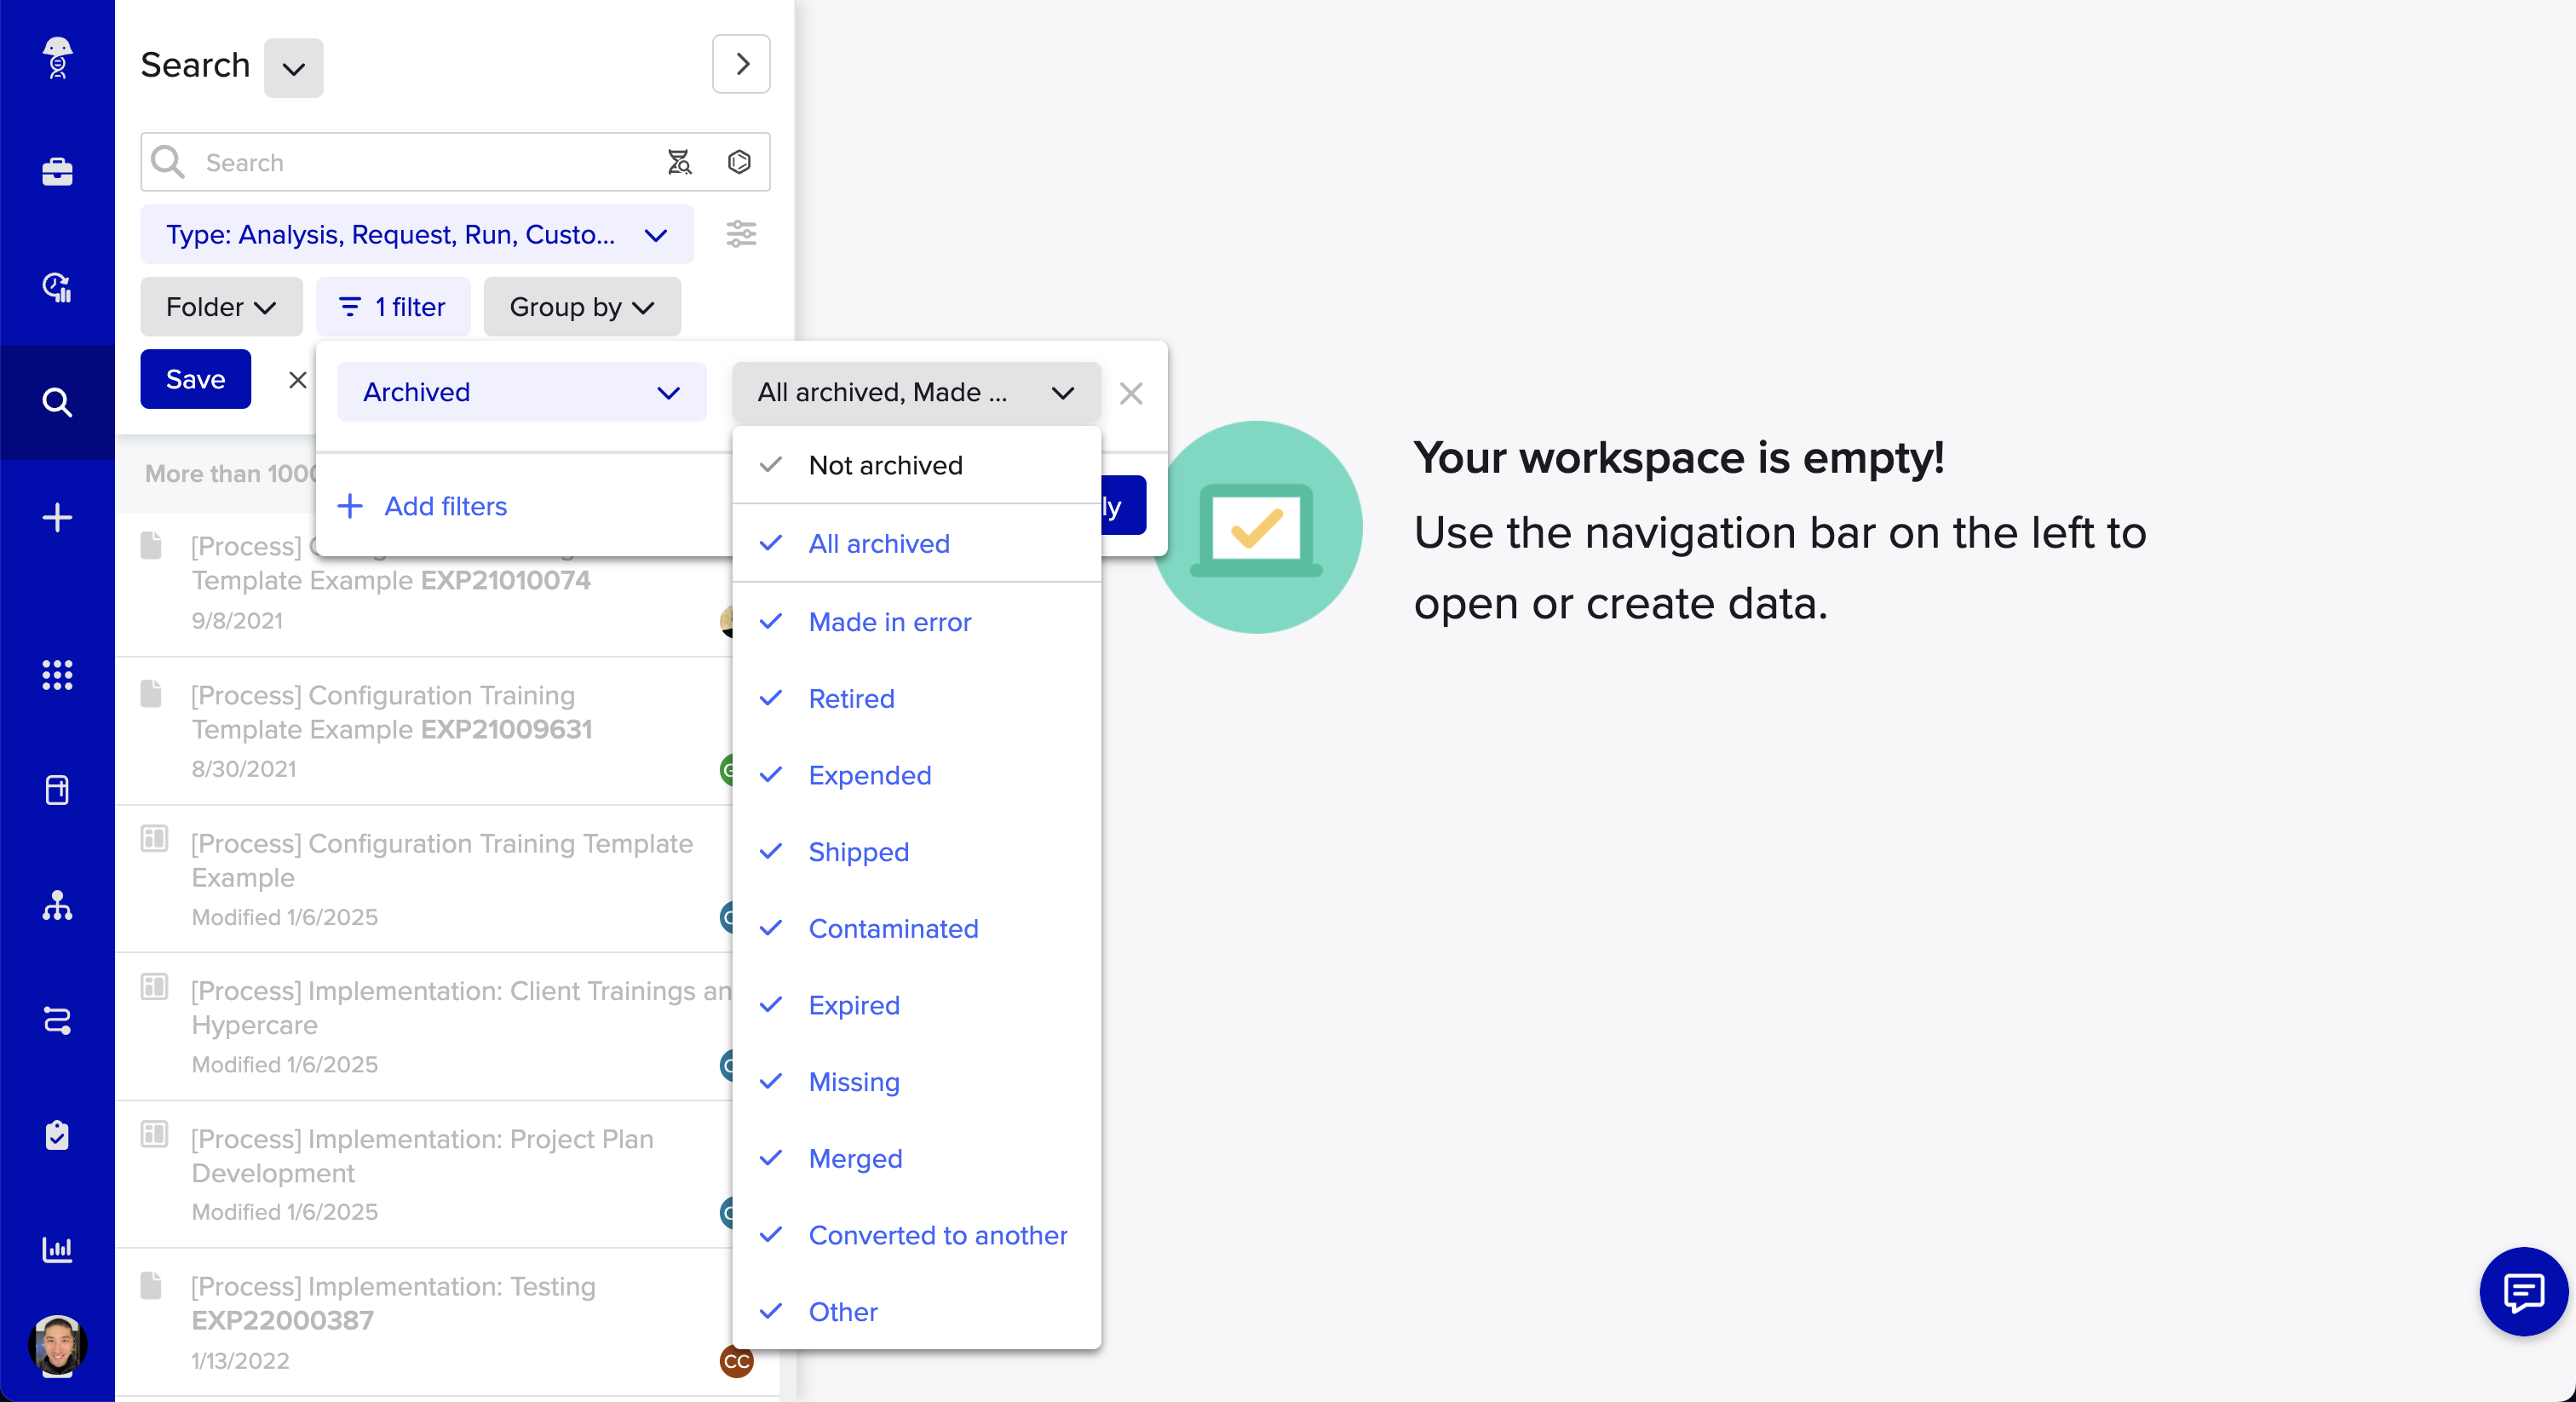Collapse the search panel with arrow button
The width and height of the screenshot is (2576, 1402).
(741, 64)
